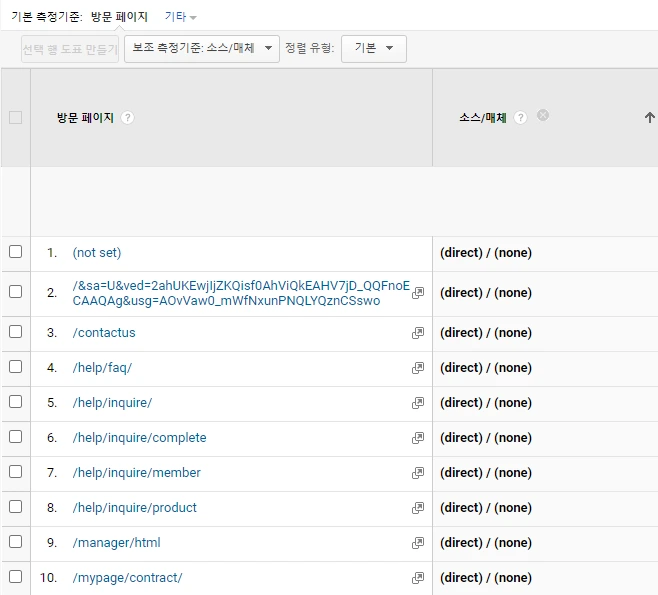Open external link icon for /help/inquire/product row

coord(418,508)
